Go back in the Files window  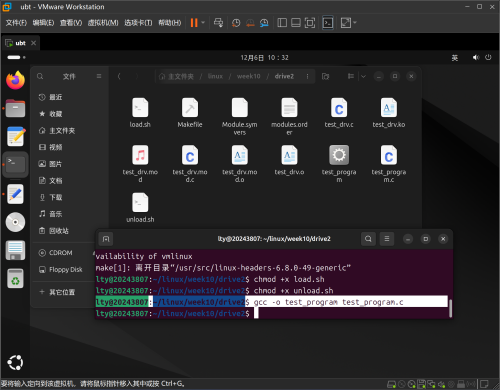119,76
